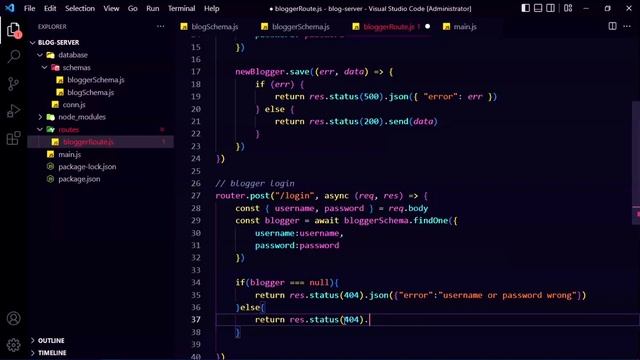640x360 pixels.
Task: Open the Search view in activity bar
Action: 13,56
